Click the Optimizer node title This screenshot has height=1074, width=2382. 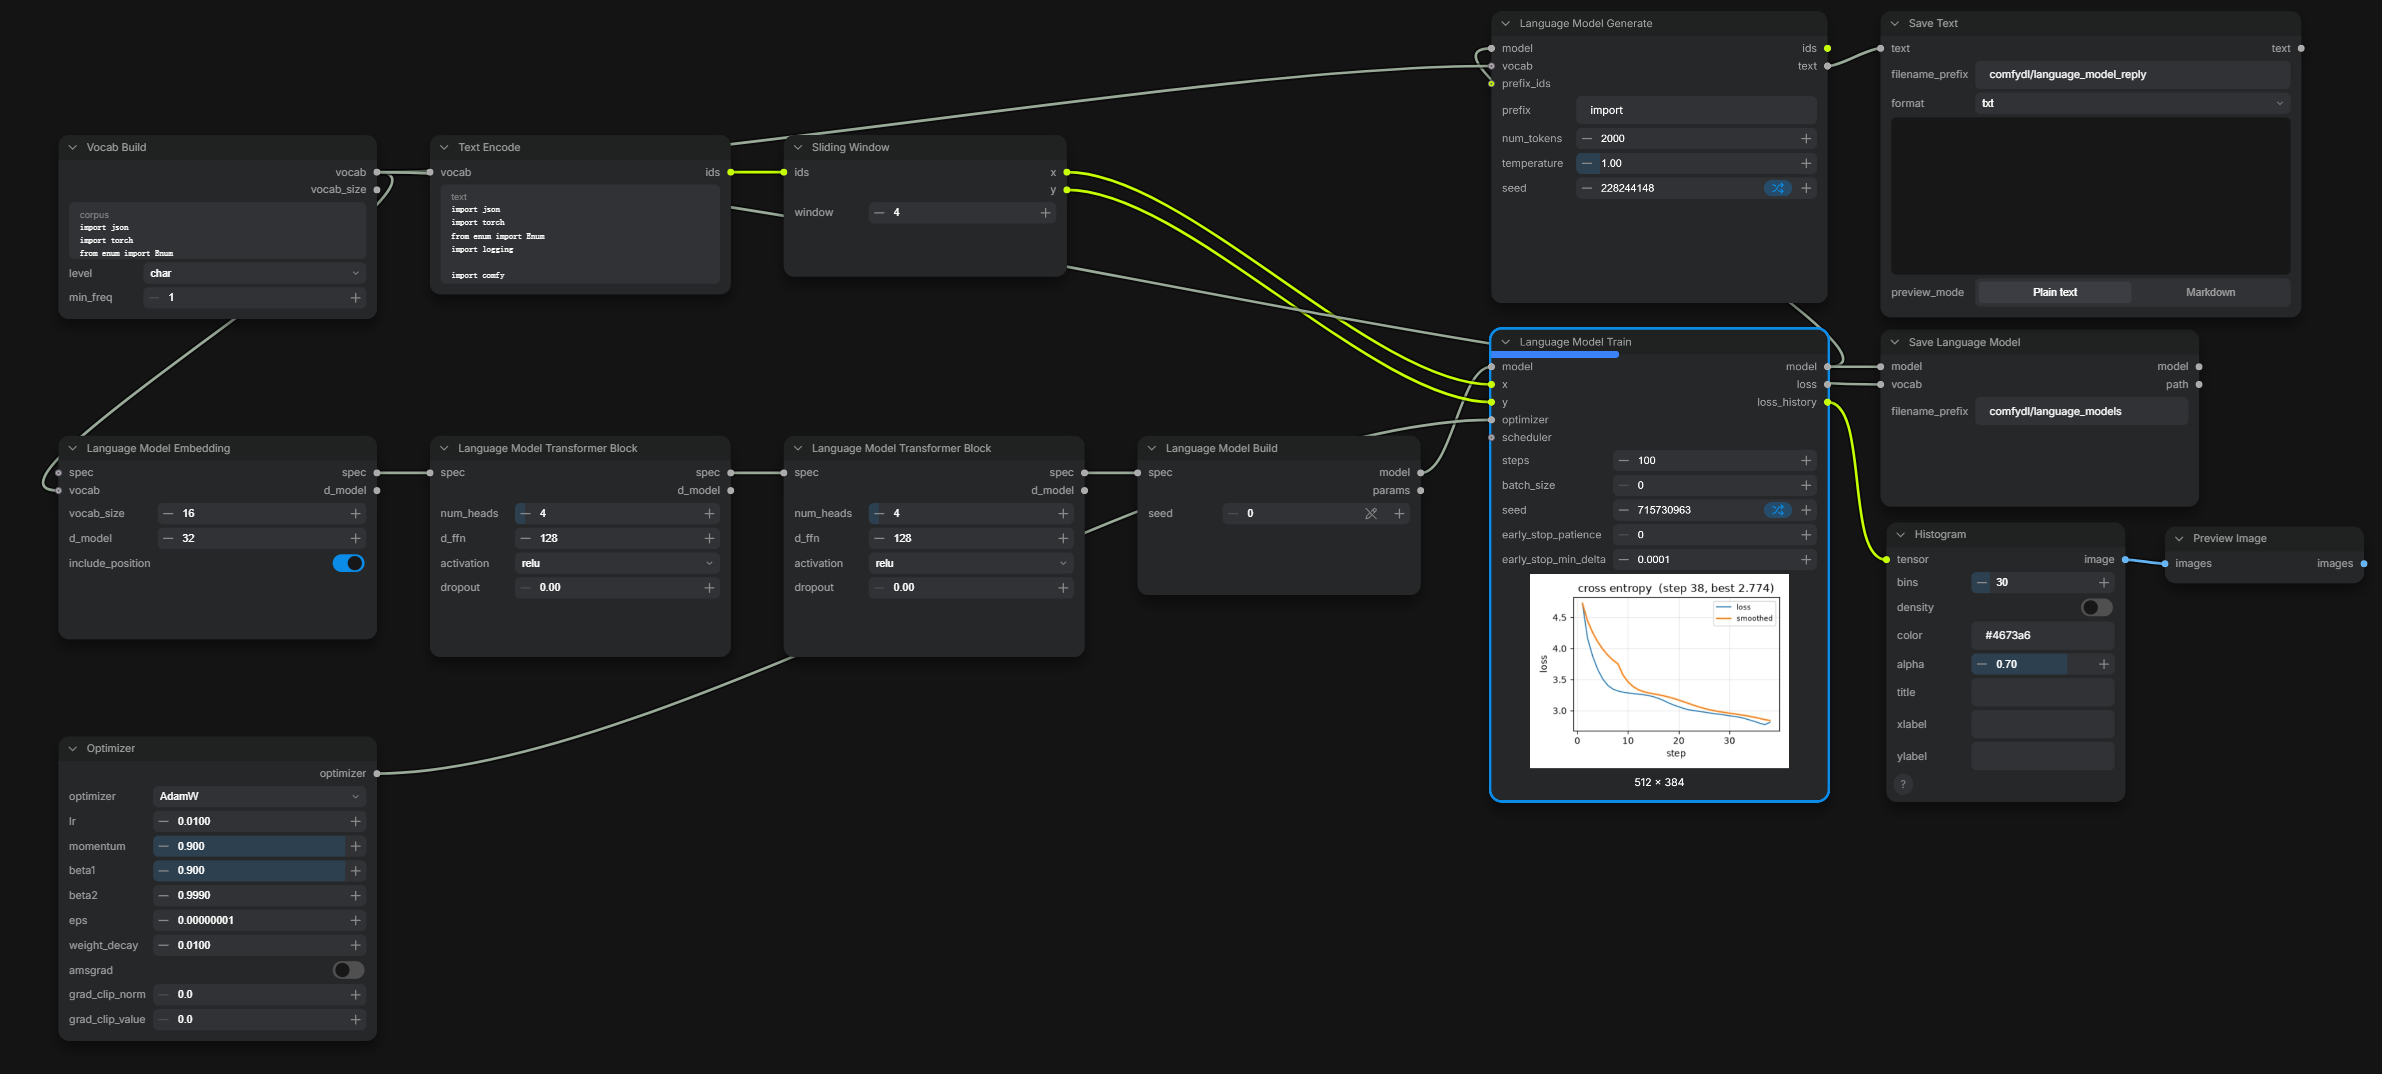coord(110,748)
